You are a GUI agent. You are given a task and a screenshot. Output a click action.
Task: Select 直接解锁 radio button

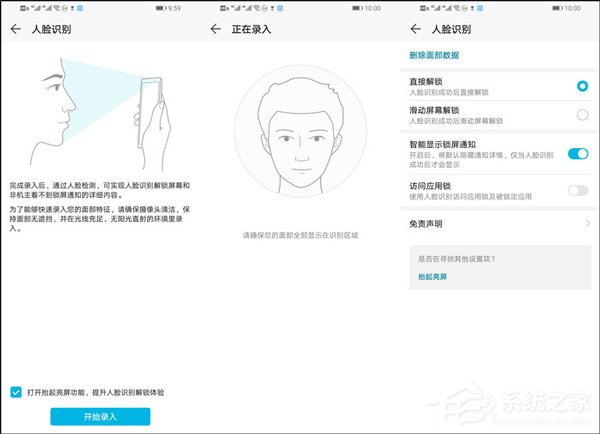click(582, 86)
